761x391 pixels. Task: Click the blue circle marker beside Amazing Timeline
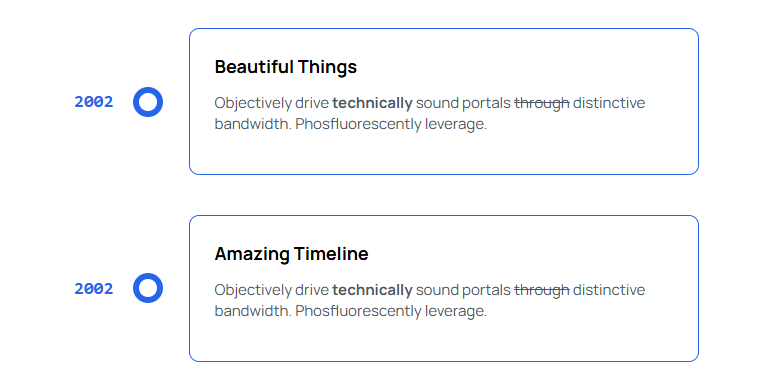(x=148, y=288)
